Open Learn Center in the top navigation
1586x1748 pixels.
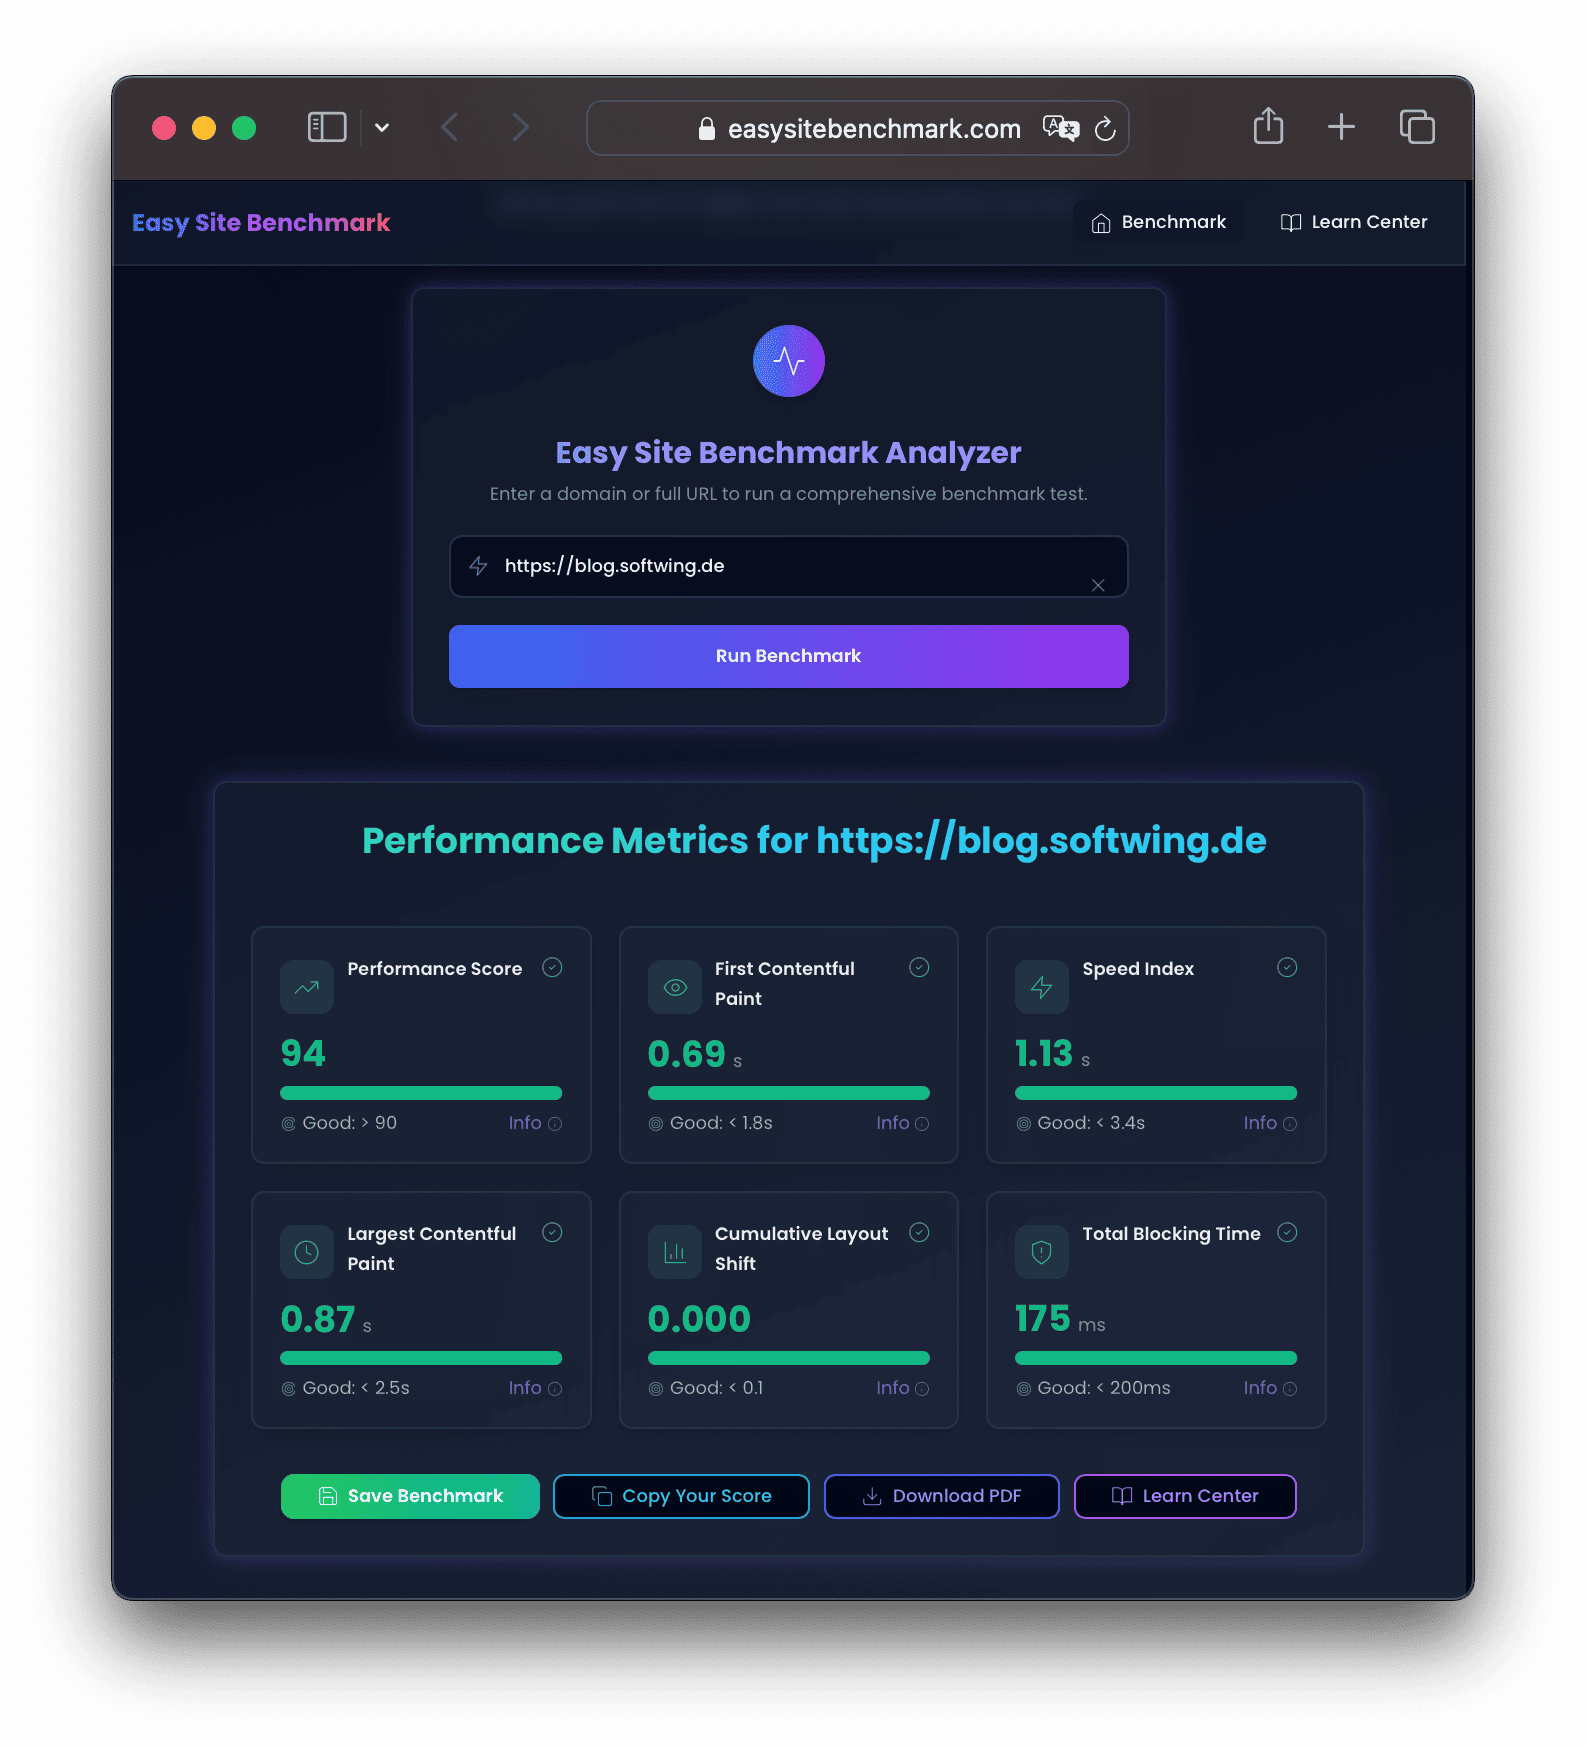1354,222
